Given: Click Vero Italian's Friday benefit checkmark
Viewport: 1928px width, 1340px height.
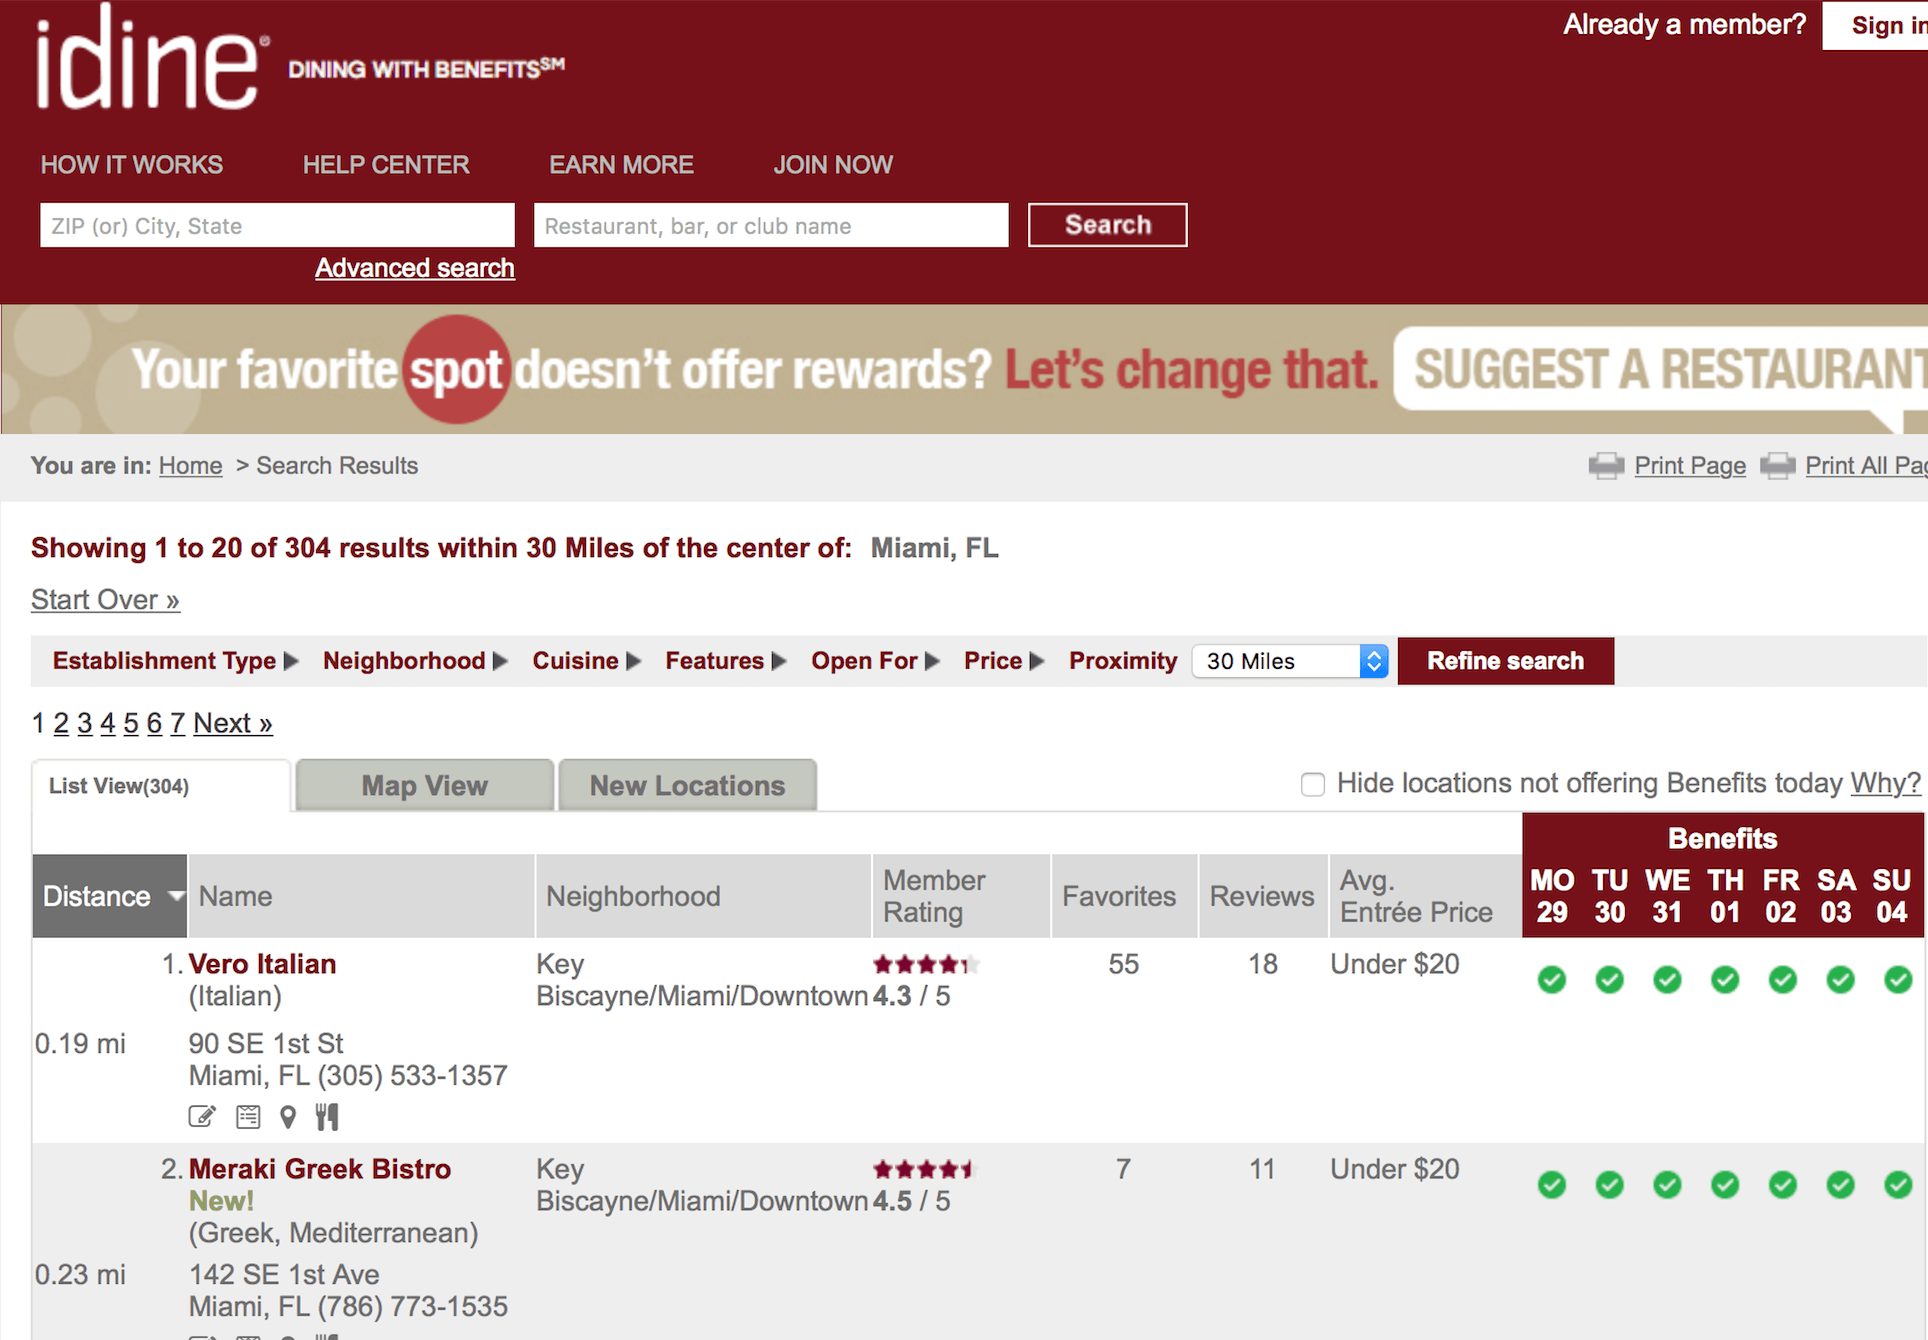Looking at the screenshot, I should tap(1782, 980).
